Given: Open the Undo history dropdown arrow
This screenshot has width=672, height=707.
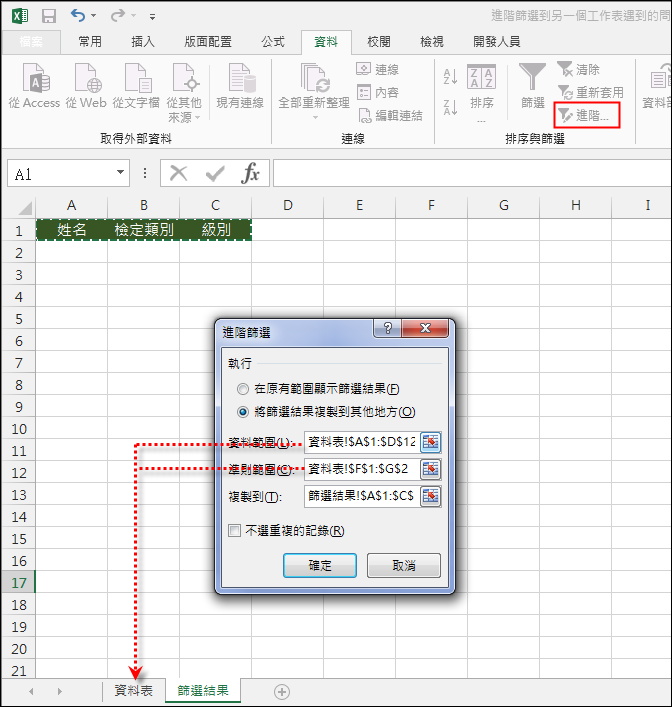Looking at the screenshot, I should 93,16.
